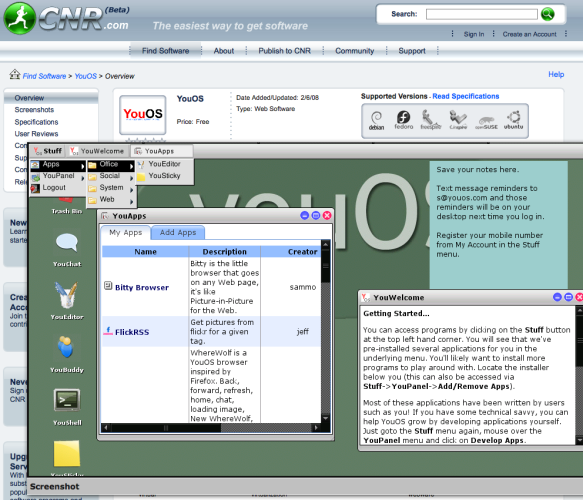Screen dimensions: 583x500
Task: Click the Description column header
Action: [225, 252]
